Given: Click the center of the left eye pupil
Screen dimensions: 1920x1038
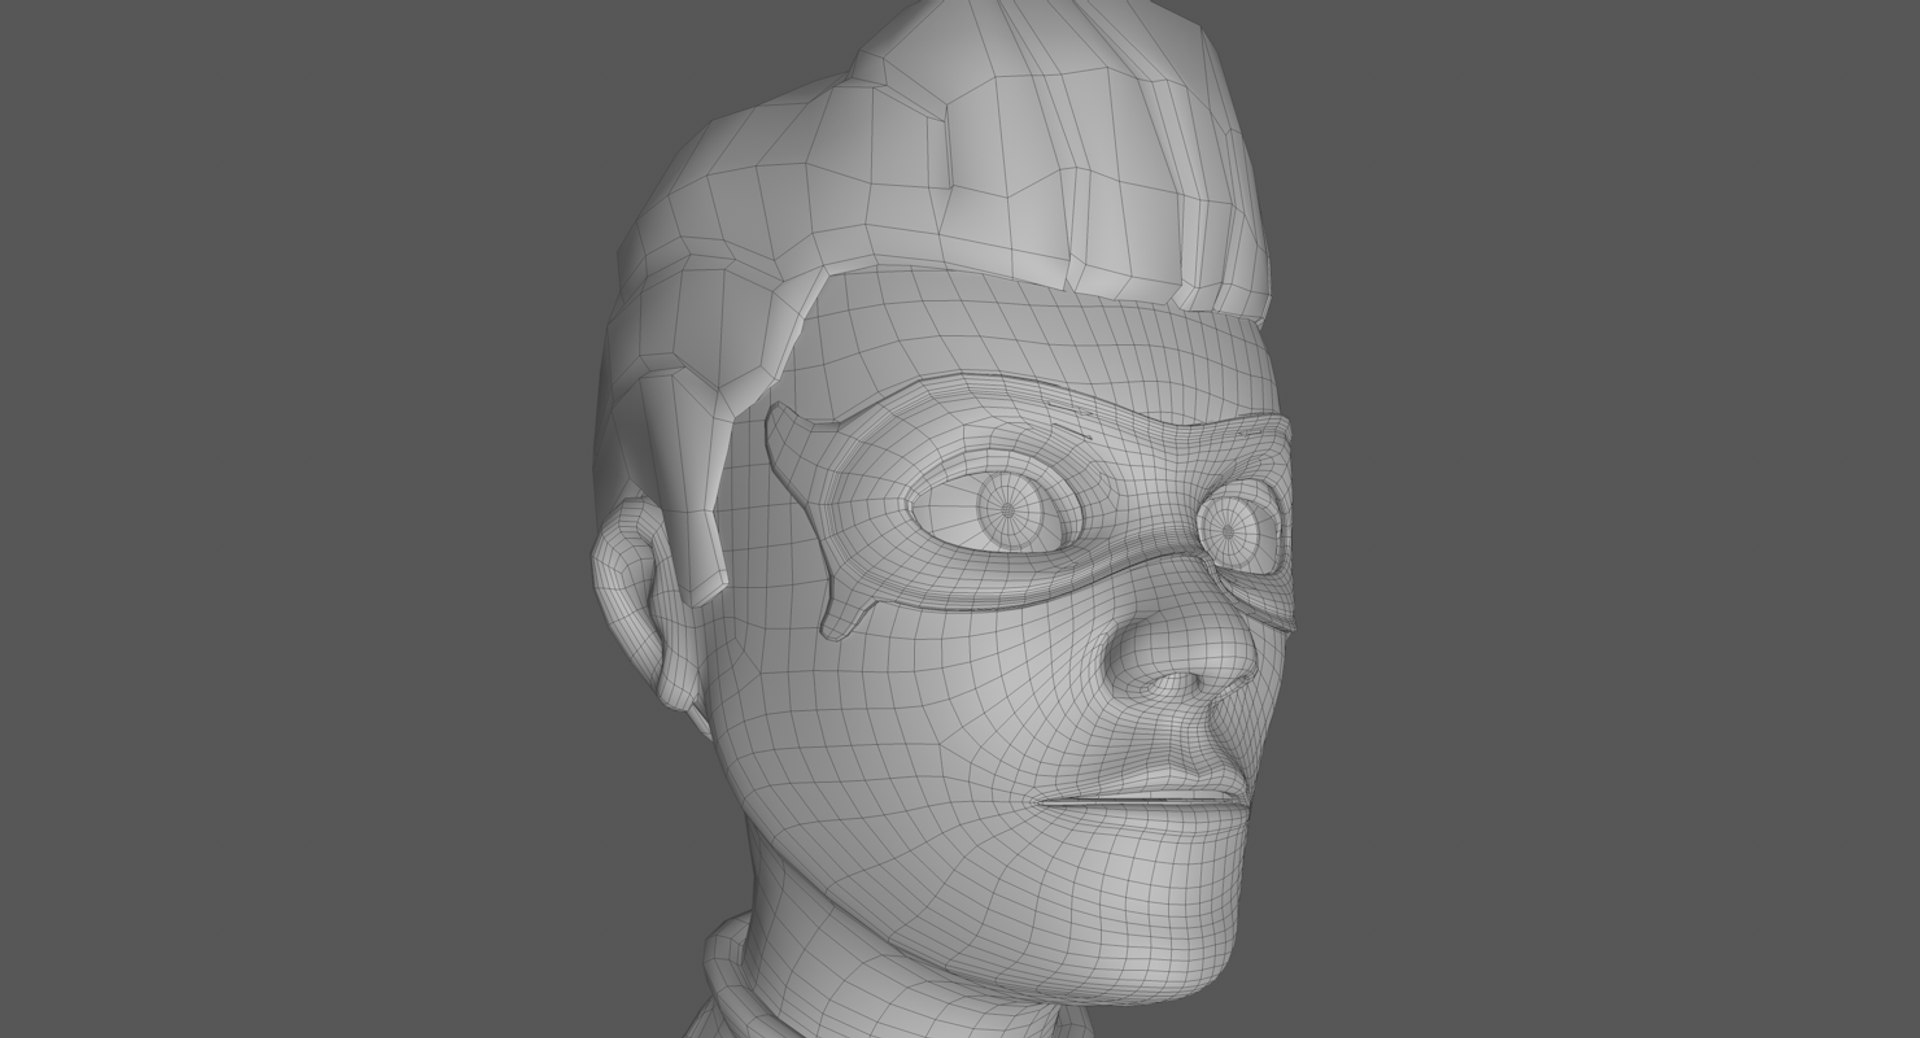Looking at the screenshot, I should pos(1008,510).
